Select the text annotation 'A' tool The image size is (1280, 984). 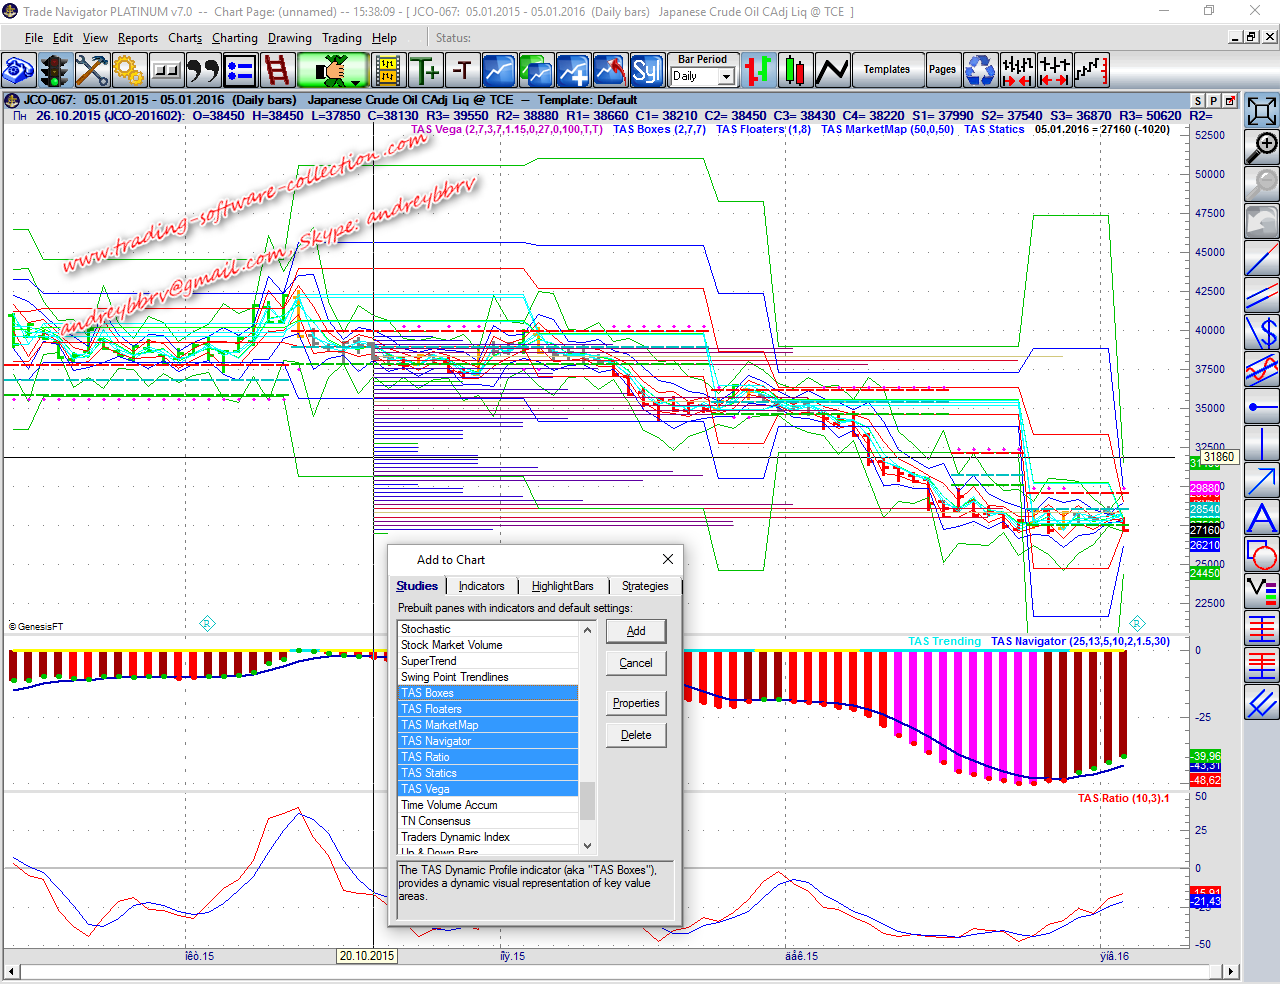(1262, 518)
